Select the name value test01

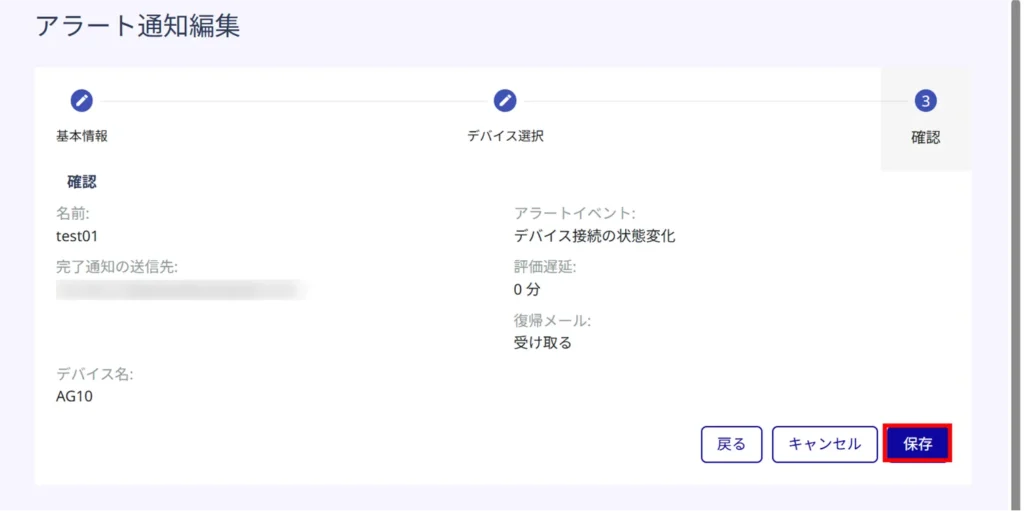pyautogui.click(x=76, y=236)
